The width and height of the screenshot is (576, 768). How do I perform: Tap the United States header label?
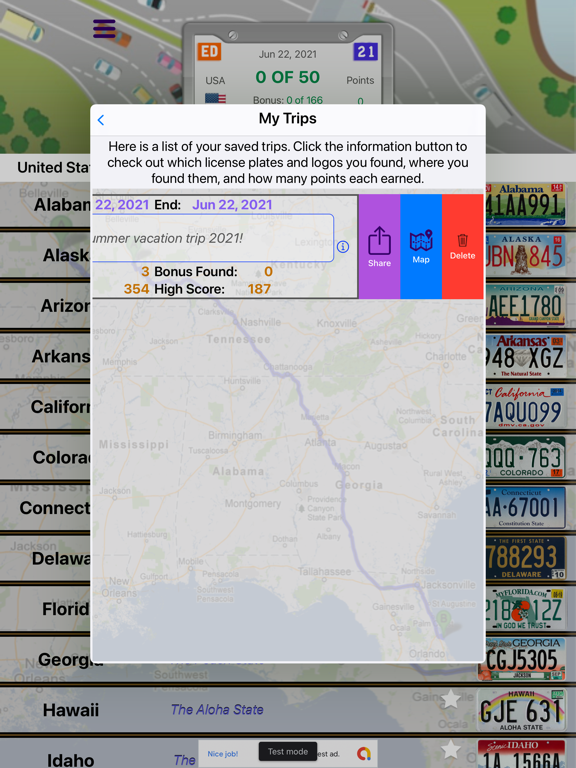pyautogui.click(x=54, y=168)
